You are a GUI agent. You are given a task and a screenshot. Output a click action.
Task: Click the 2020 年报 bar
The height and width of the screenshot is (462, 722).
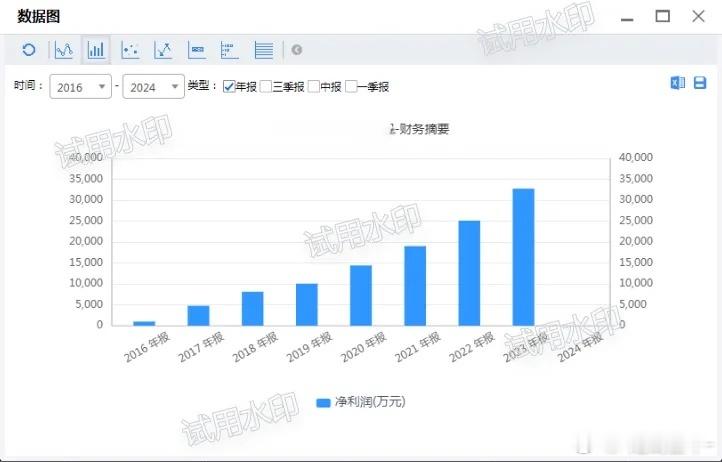pyautogui.click(x=361, y=295)
